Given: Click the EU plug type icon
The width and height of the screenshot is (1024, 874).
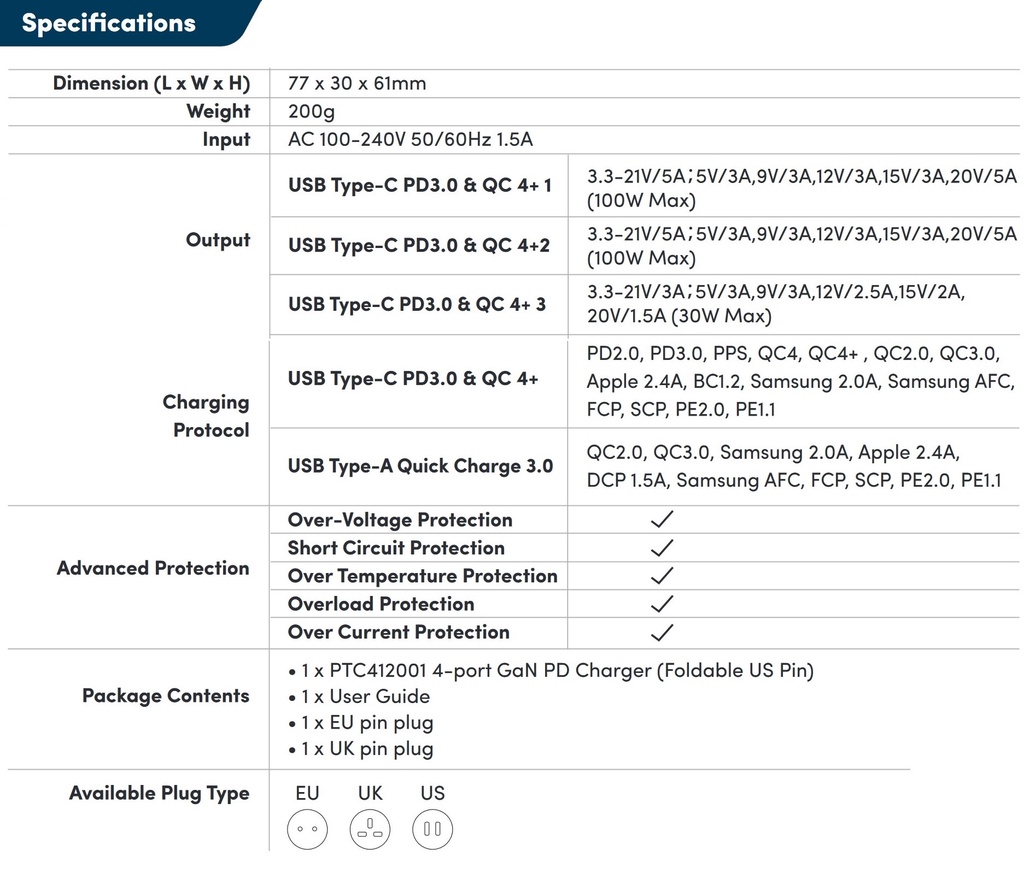Looking at the screenshot, I should [307, 829].
